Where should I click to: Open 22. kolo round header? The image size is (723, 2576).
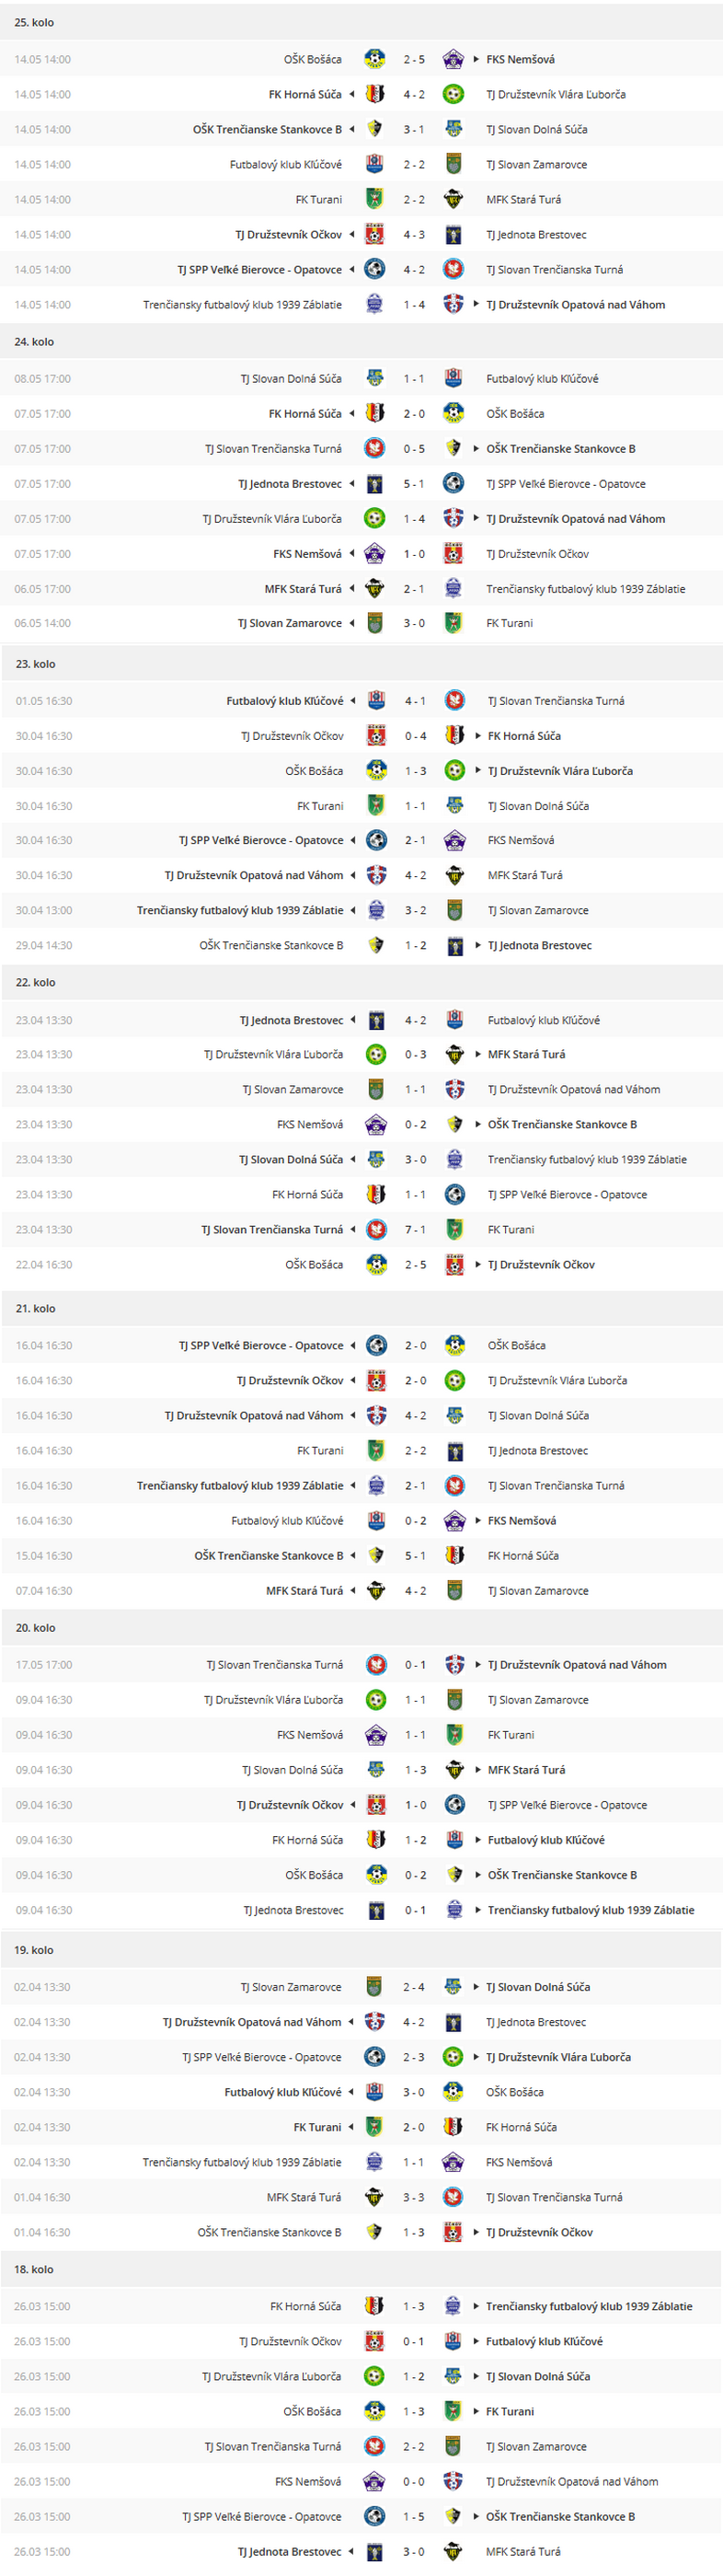click(x=361, y=983)
